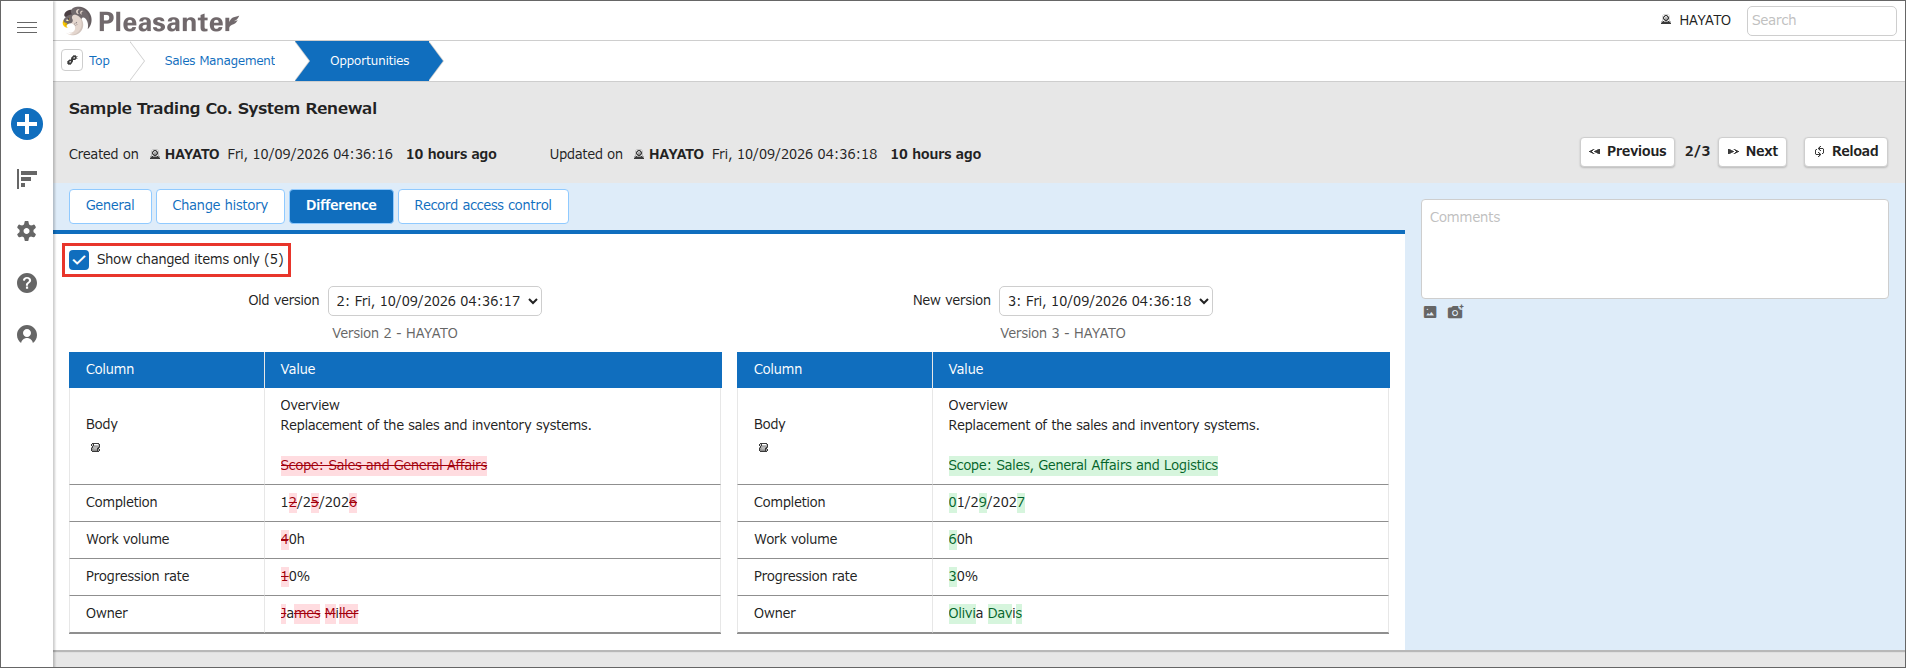Select the Difference tab
1906x668 pixels.
(x=341, y=206)
